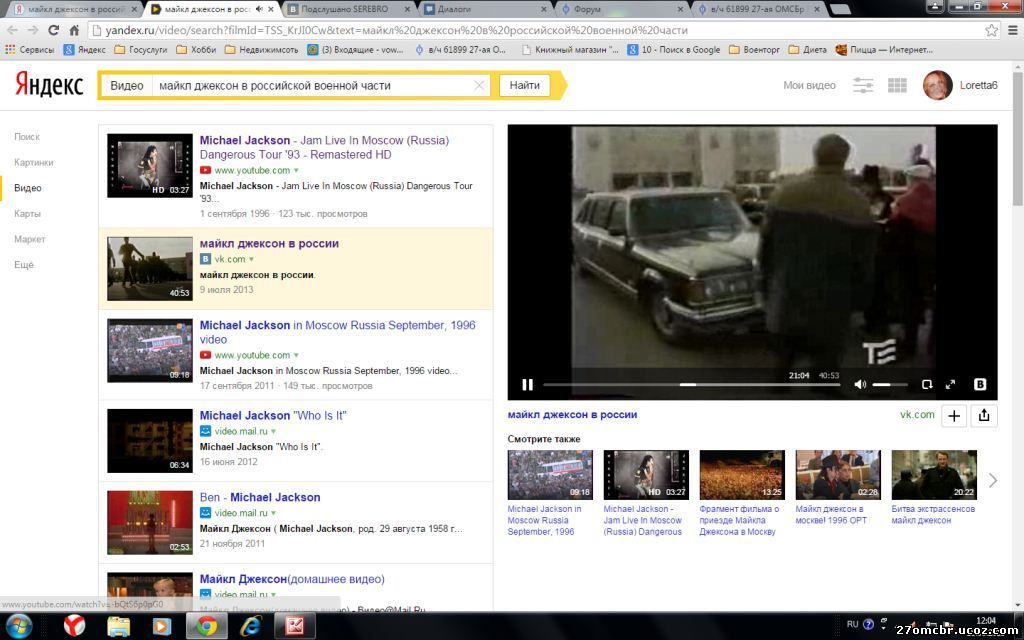Seek on the video progress bar

click(x=691, y=385)
